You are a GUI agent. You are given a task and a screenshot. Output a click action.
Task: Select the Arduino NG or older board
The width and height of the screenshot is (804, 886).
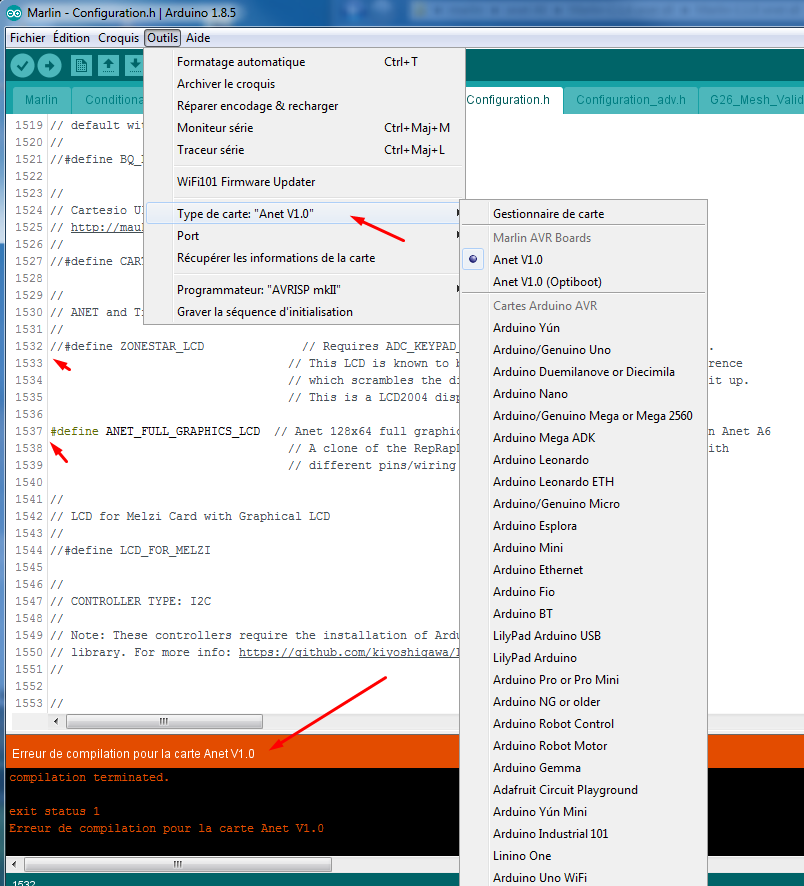click(x=584, y=702)
